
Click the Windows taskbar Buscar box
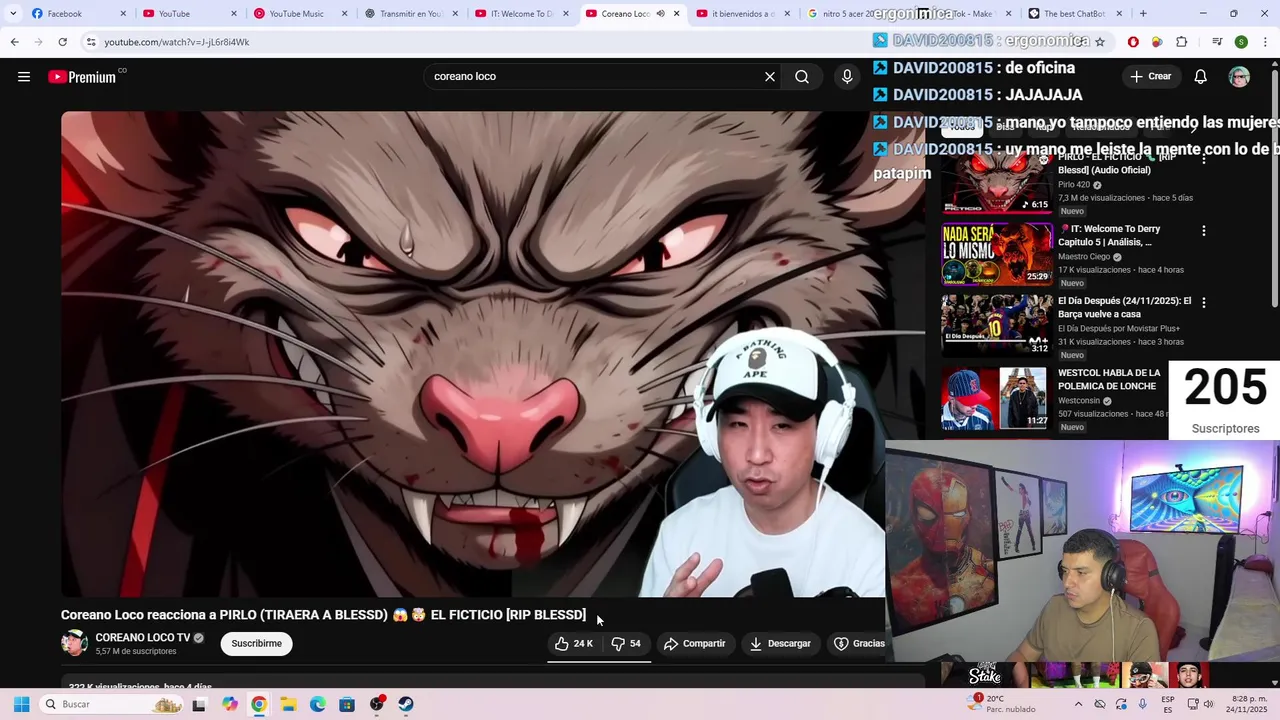click(112, 704)
